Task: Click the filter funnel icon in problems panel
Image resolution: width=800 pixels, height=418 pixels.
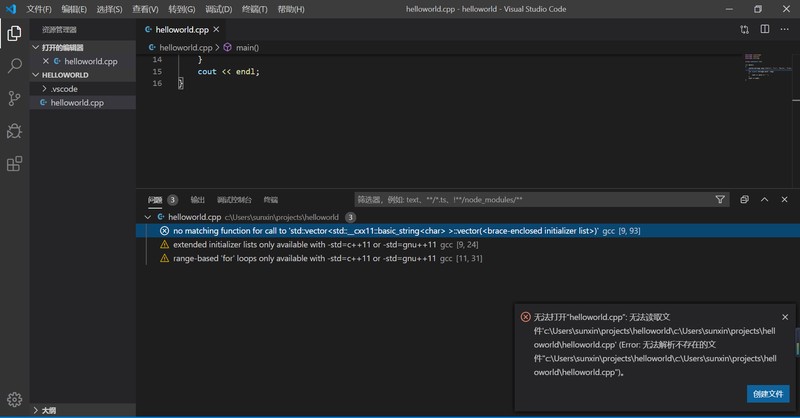Action: click(720, 200)
